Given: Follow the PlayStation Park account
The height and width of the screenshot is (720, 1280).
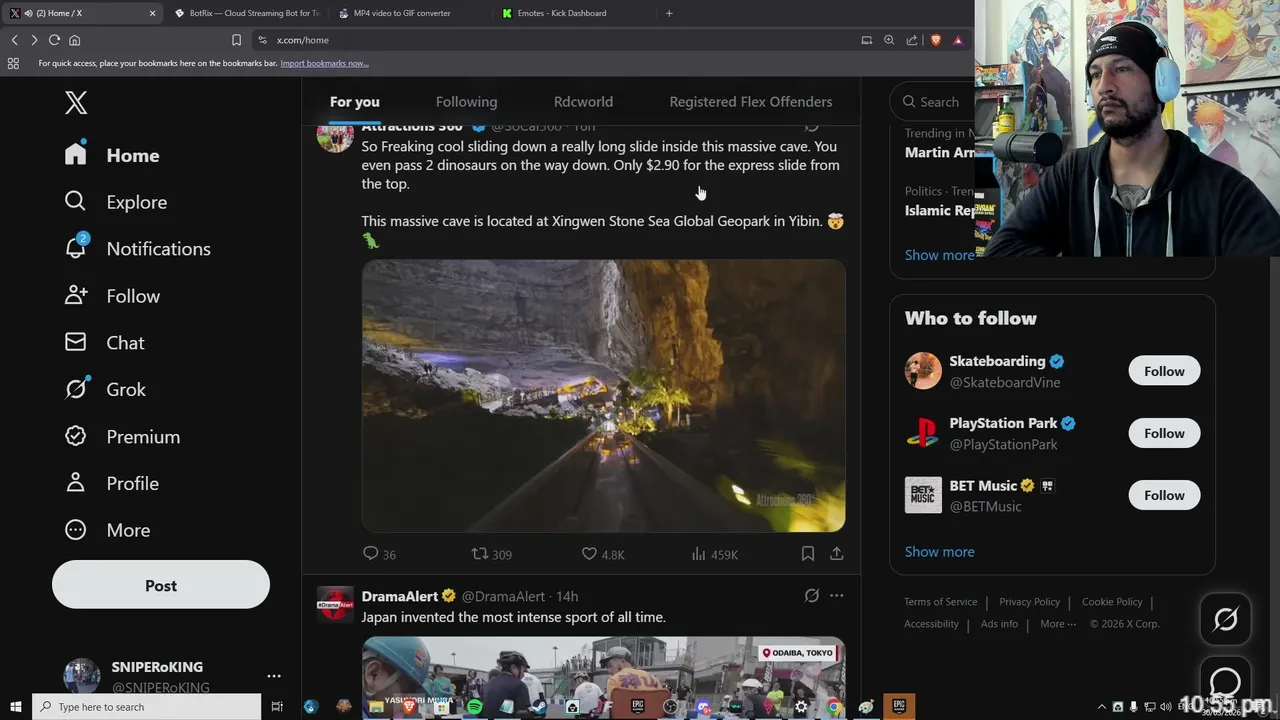Looking at the screenshot, I should point(1164,433).
